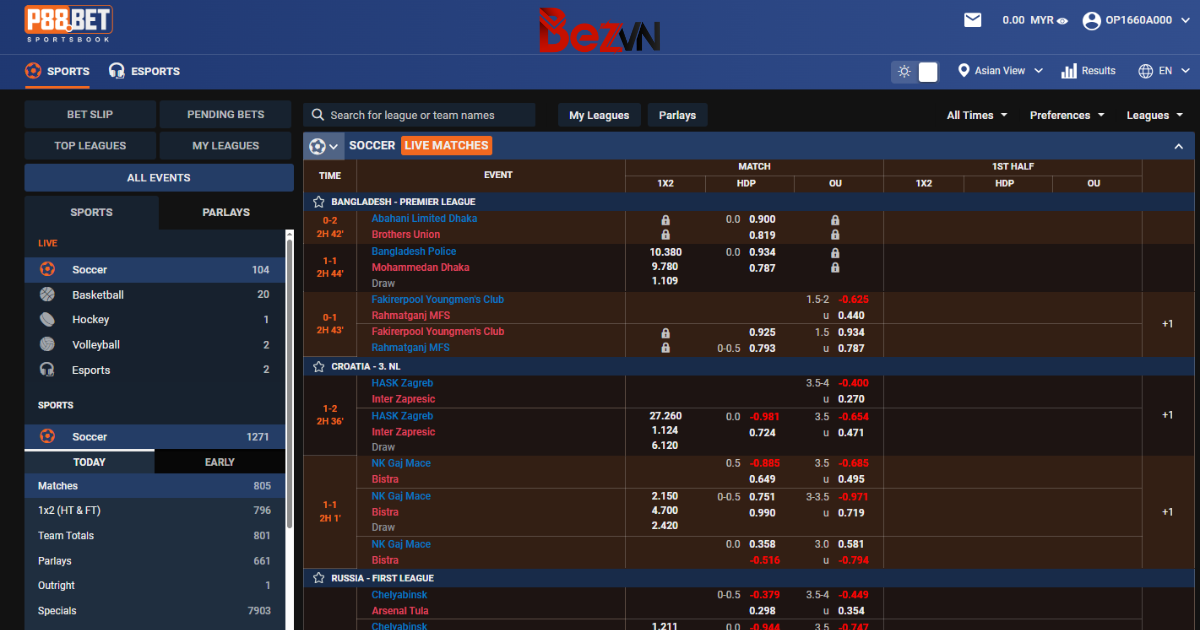Favorite the Bangladesh Premier League star
1200x630 pixels.
[x=319, y=202]
